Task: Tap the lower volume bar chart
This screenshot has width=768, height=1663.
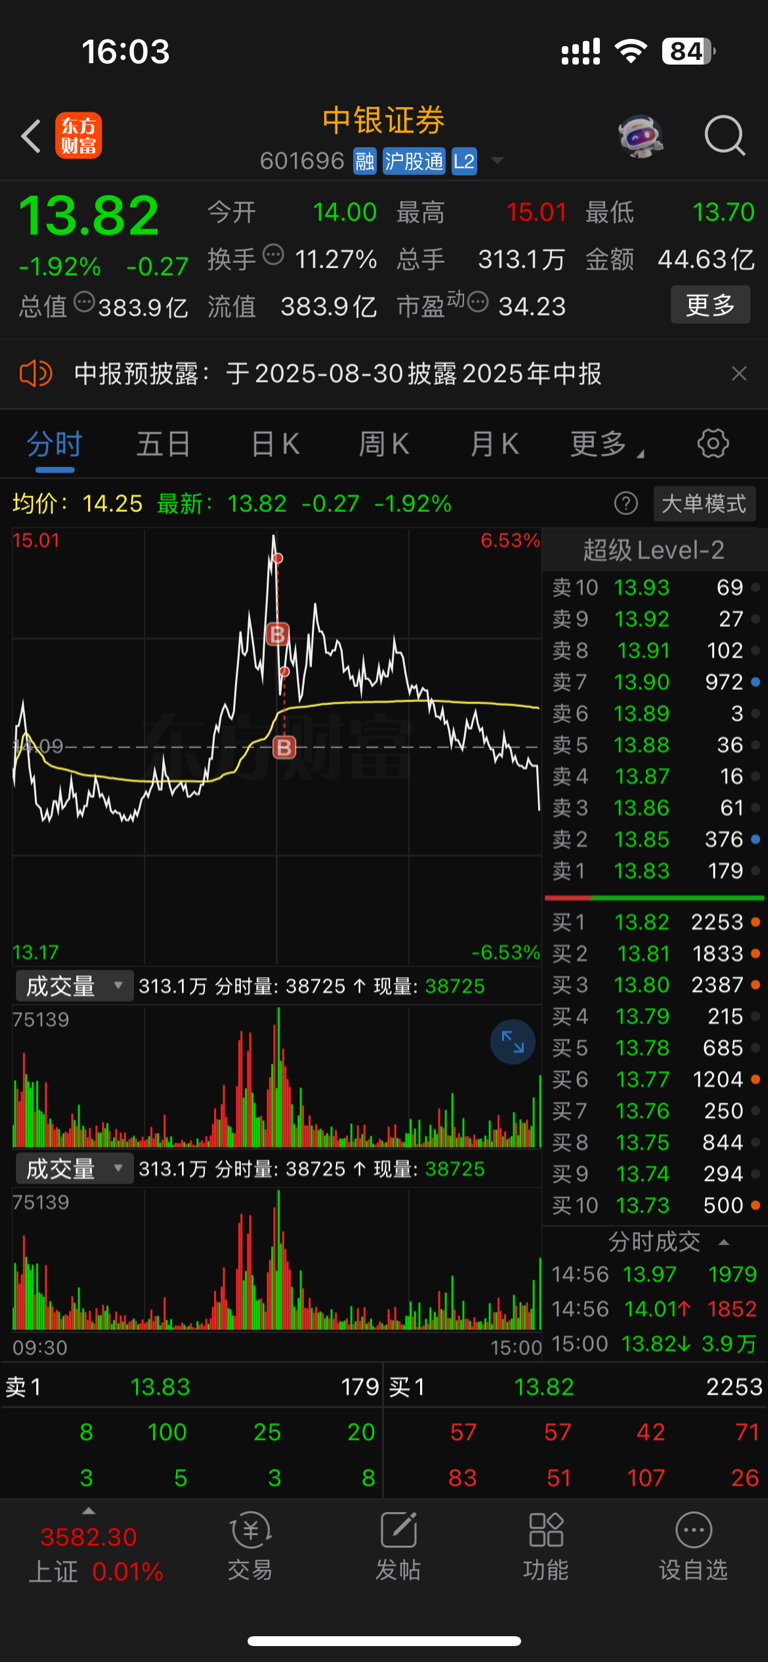Action: 276,1260
